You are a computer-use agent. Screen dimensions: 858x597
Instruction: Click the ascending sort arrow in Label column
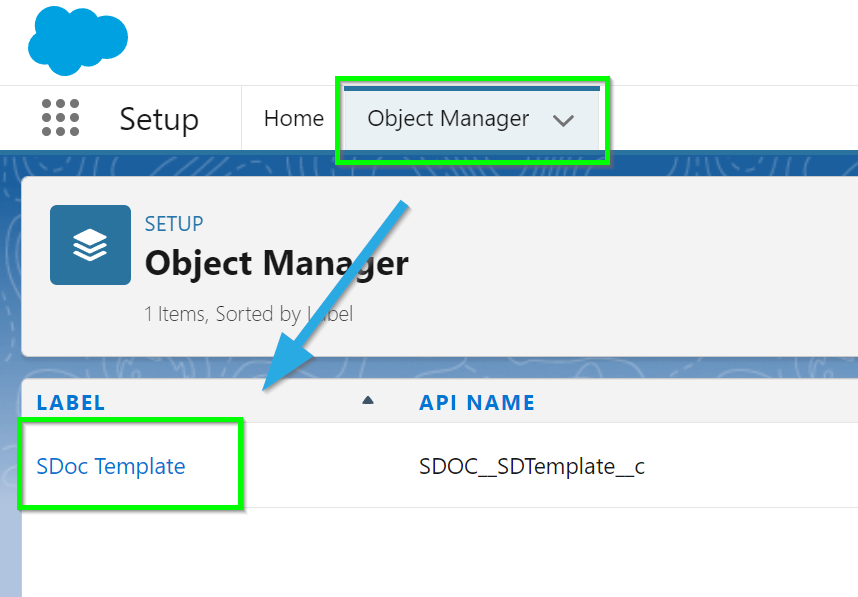pos(368,401)
